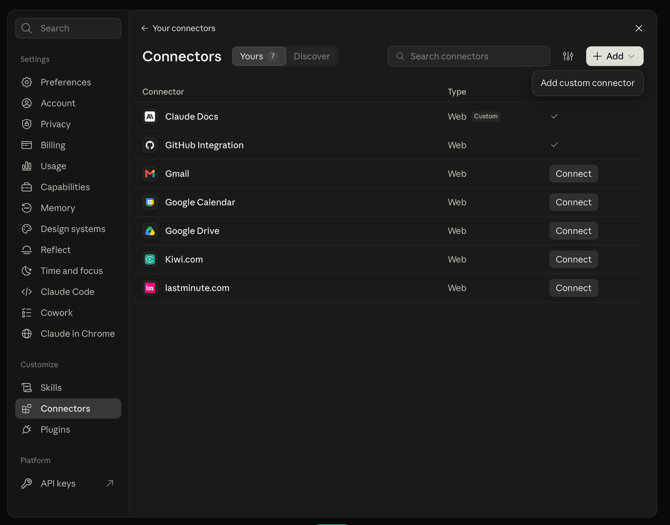Connect the Google Drive connector

tap(573, 231)
